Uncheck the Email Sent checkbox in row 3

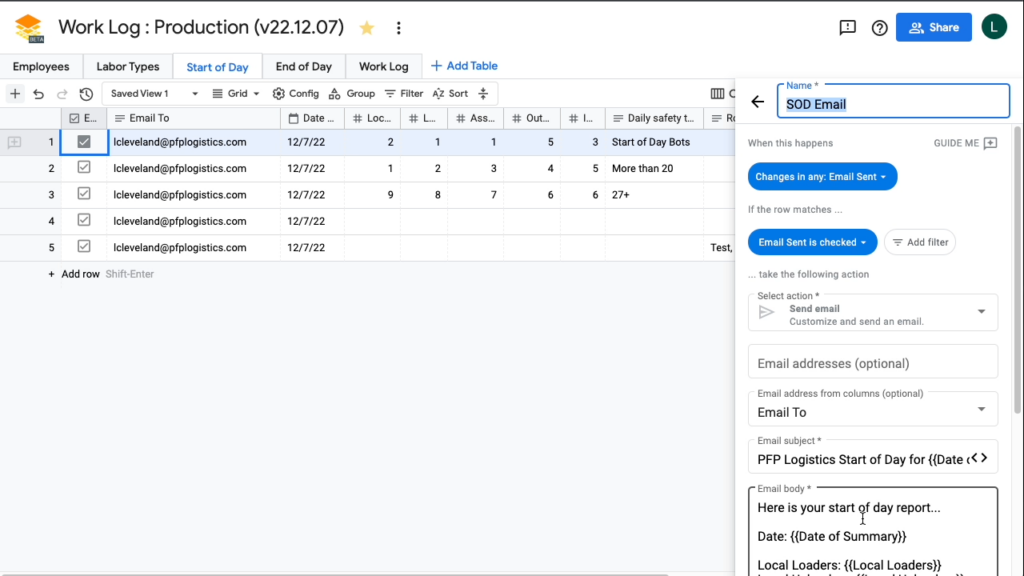point(84,194)
